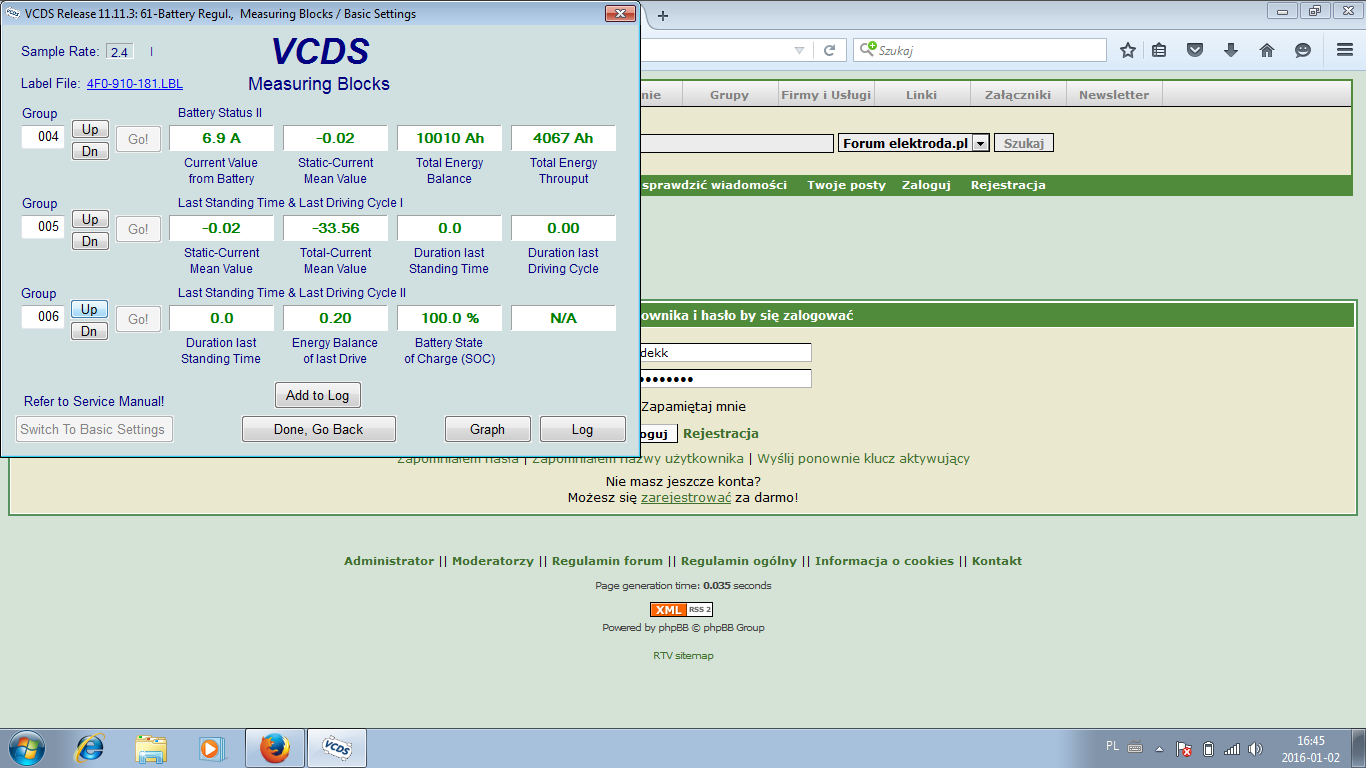The height and width of the screenshot is (768, 1366).
Task: Go to the Firefox home page icon
Action: (1266, 50)
